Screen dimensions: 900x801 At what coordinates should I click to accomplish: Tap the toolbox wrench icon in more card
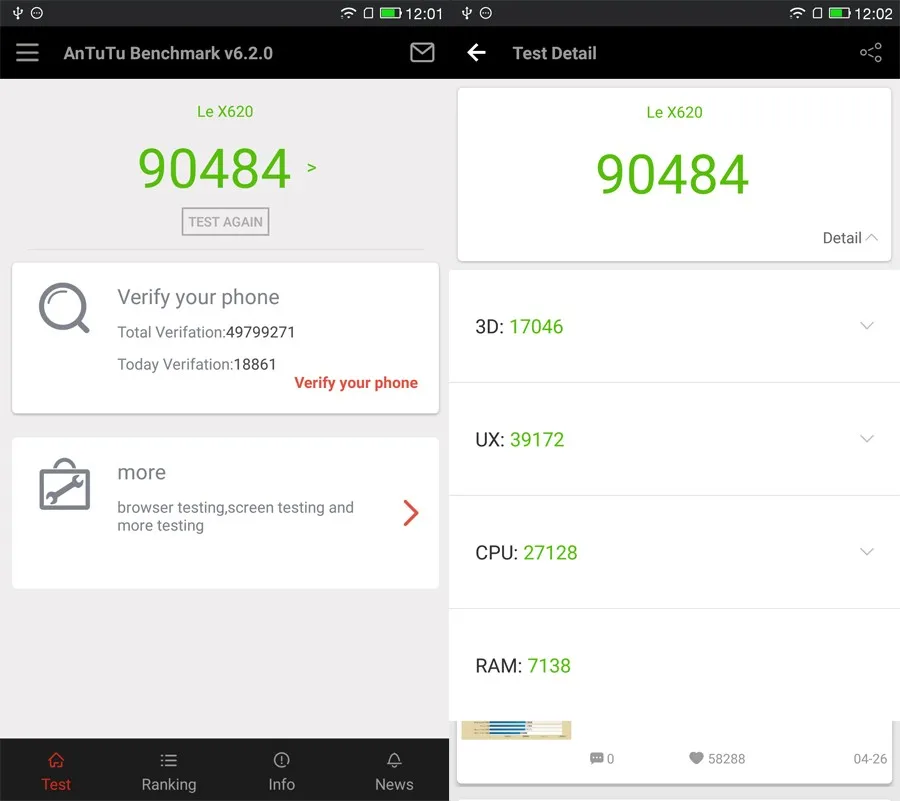(x=64, y=485)
